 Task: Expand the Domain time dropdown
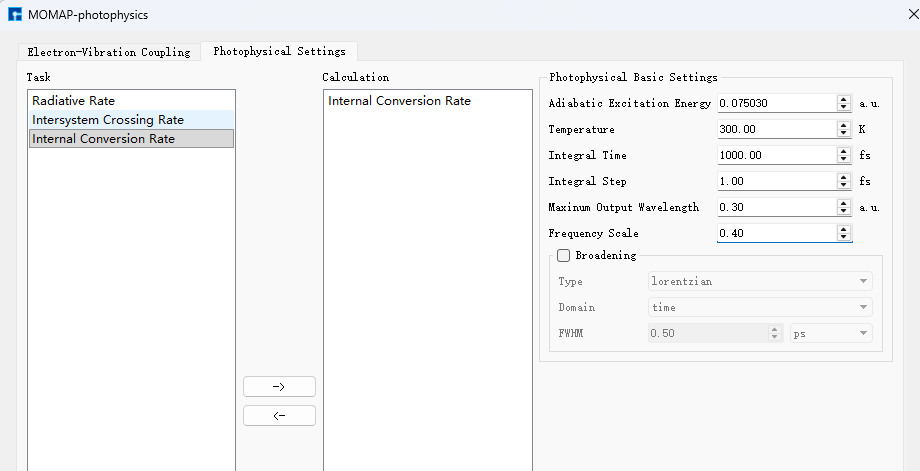[x=760, y=308]
